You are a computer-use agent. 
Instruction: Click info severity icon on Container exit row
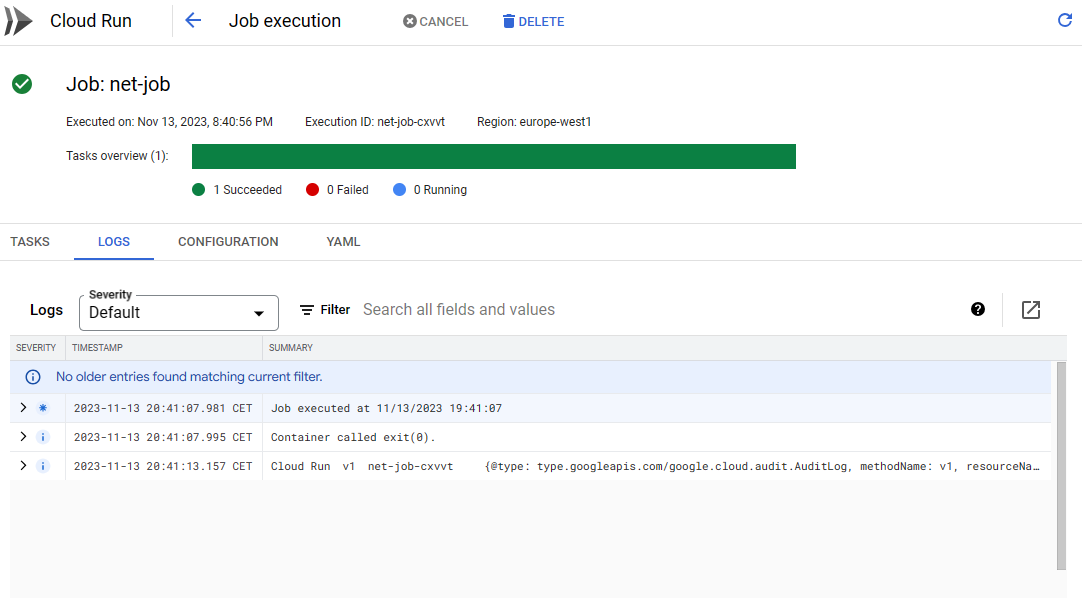click(x=43, y=437)
